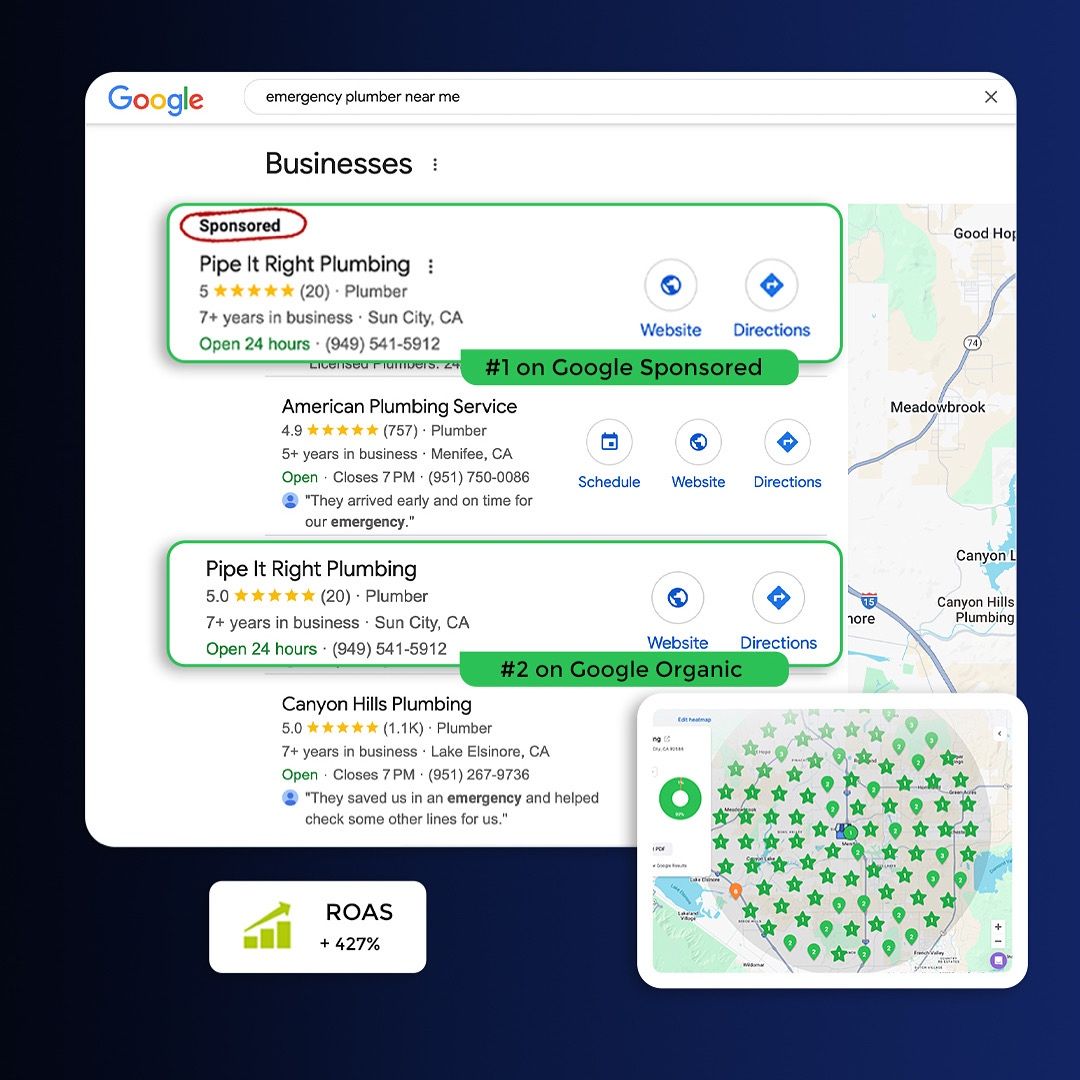Open the three-dot menu on the Sponsored listing

[x=430, y=266]
